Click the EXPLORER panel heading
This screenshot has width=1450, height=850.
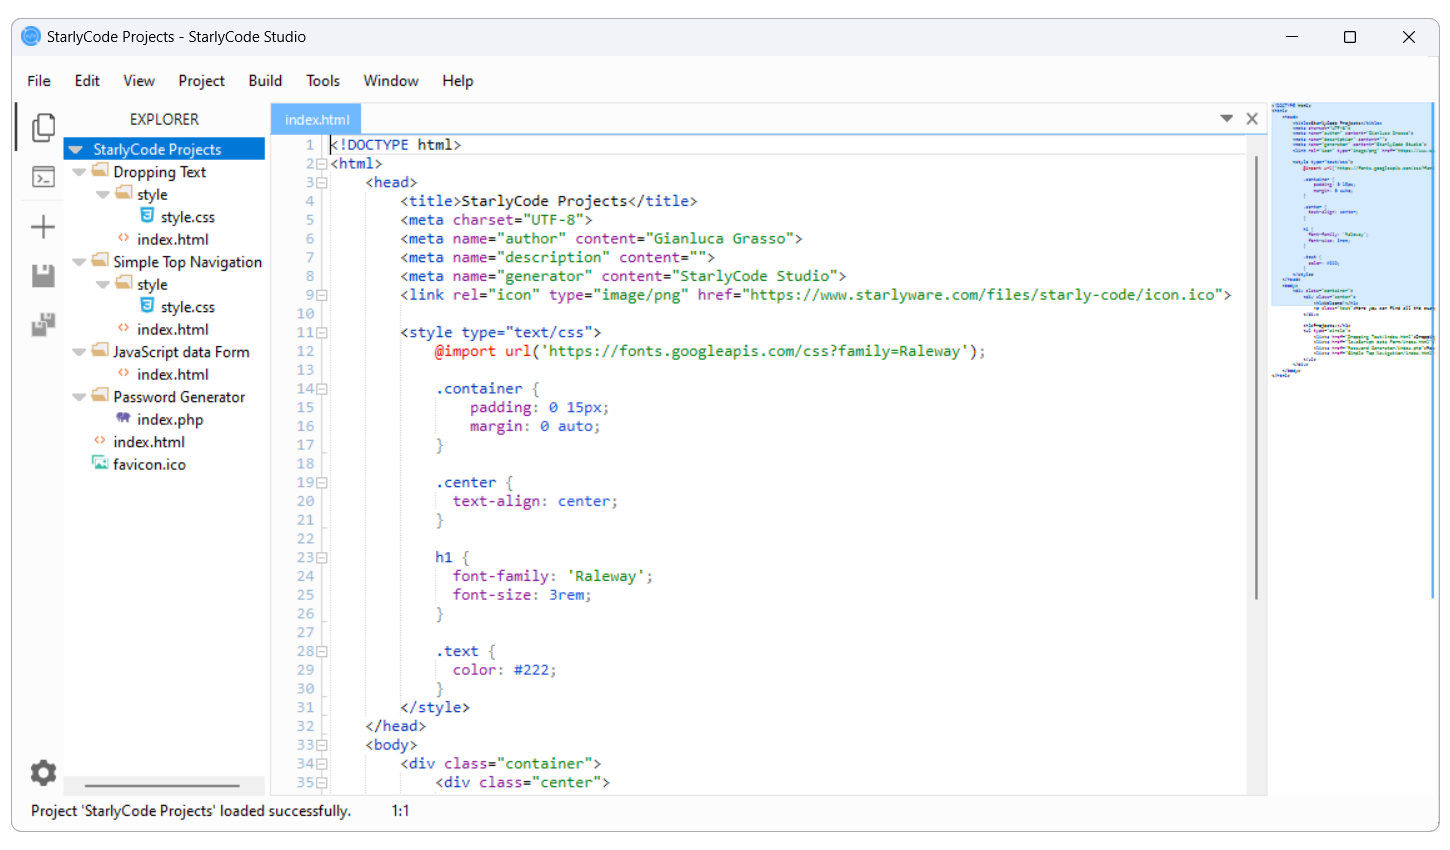click(x=164, y=119)
